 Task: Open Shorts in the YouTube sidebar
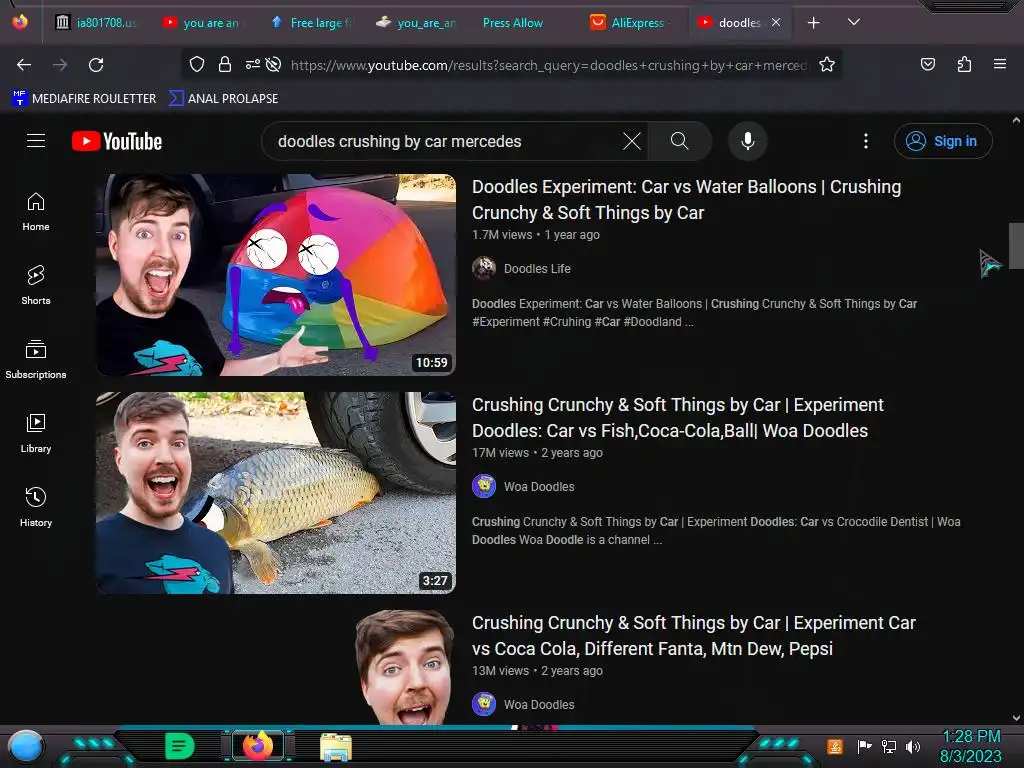point(36,286)
